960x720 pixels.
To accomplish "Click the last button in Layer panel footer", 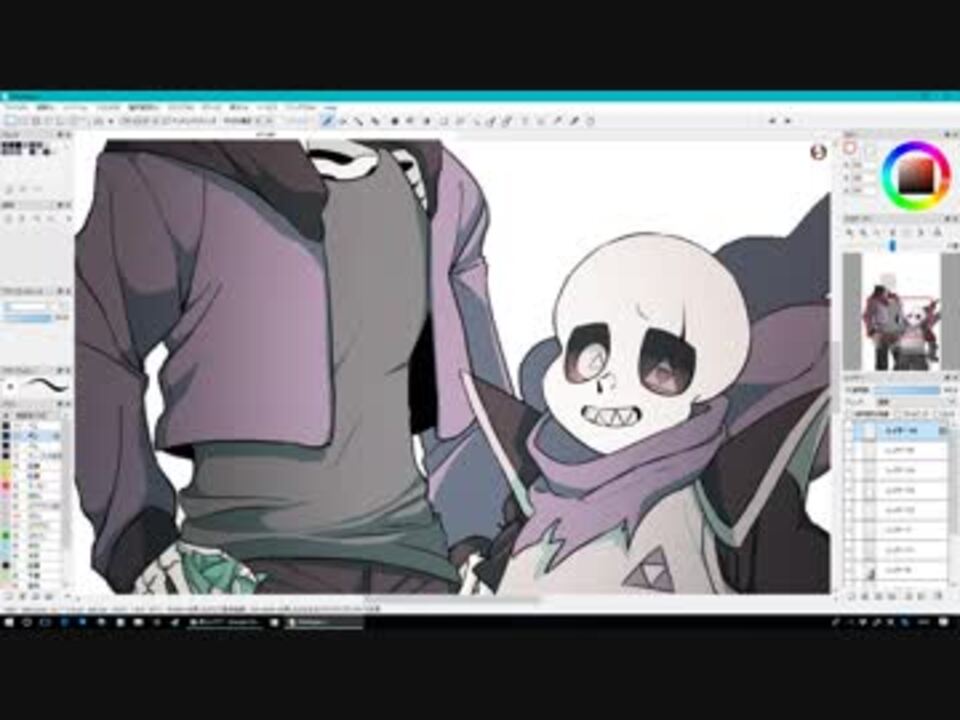I will tap(938, 596).
